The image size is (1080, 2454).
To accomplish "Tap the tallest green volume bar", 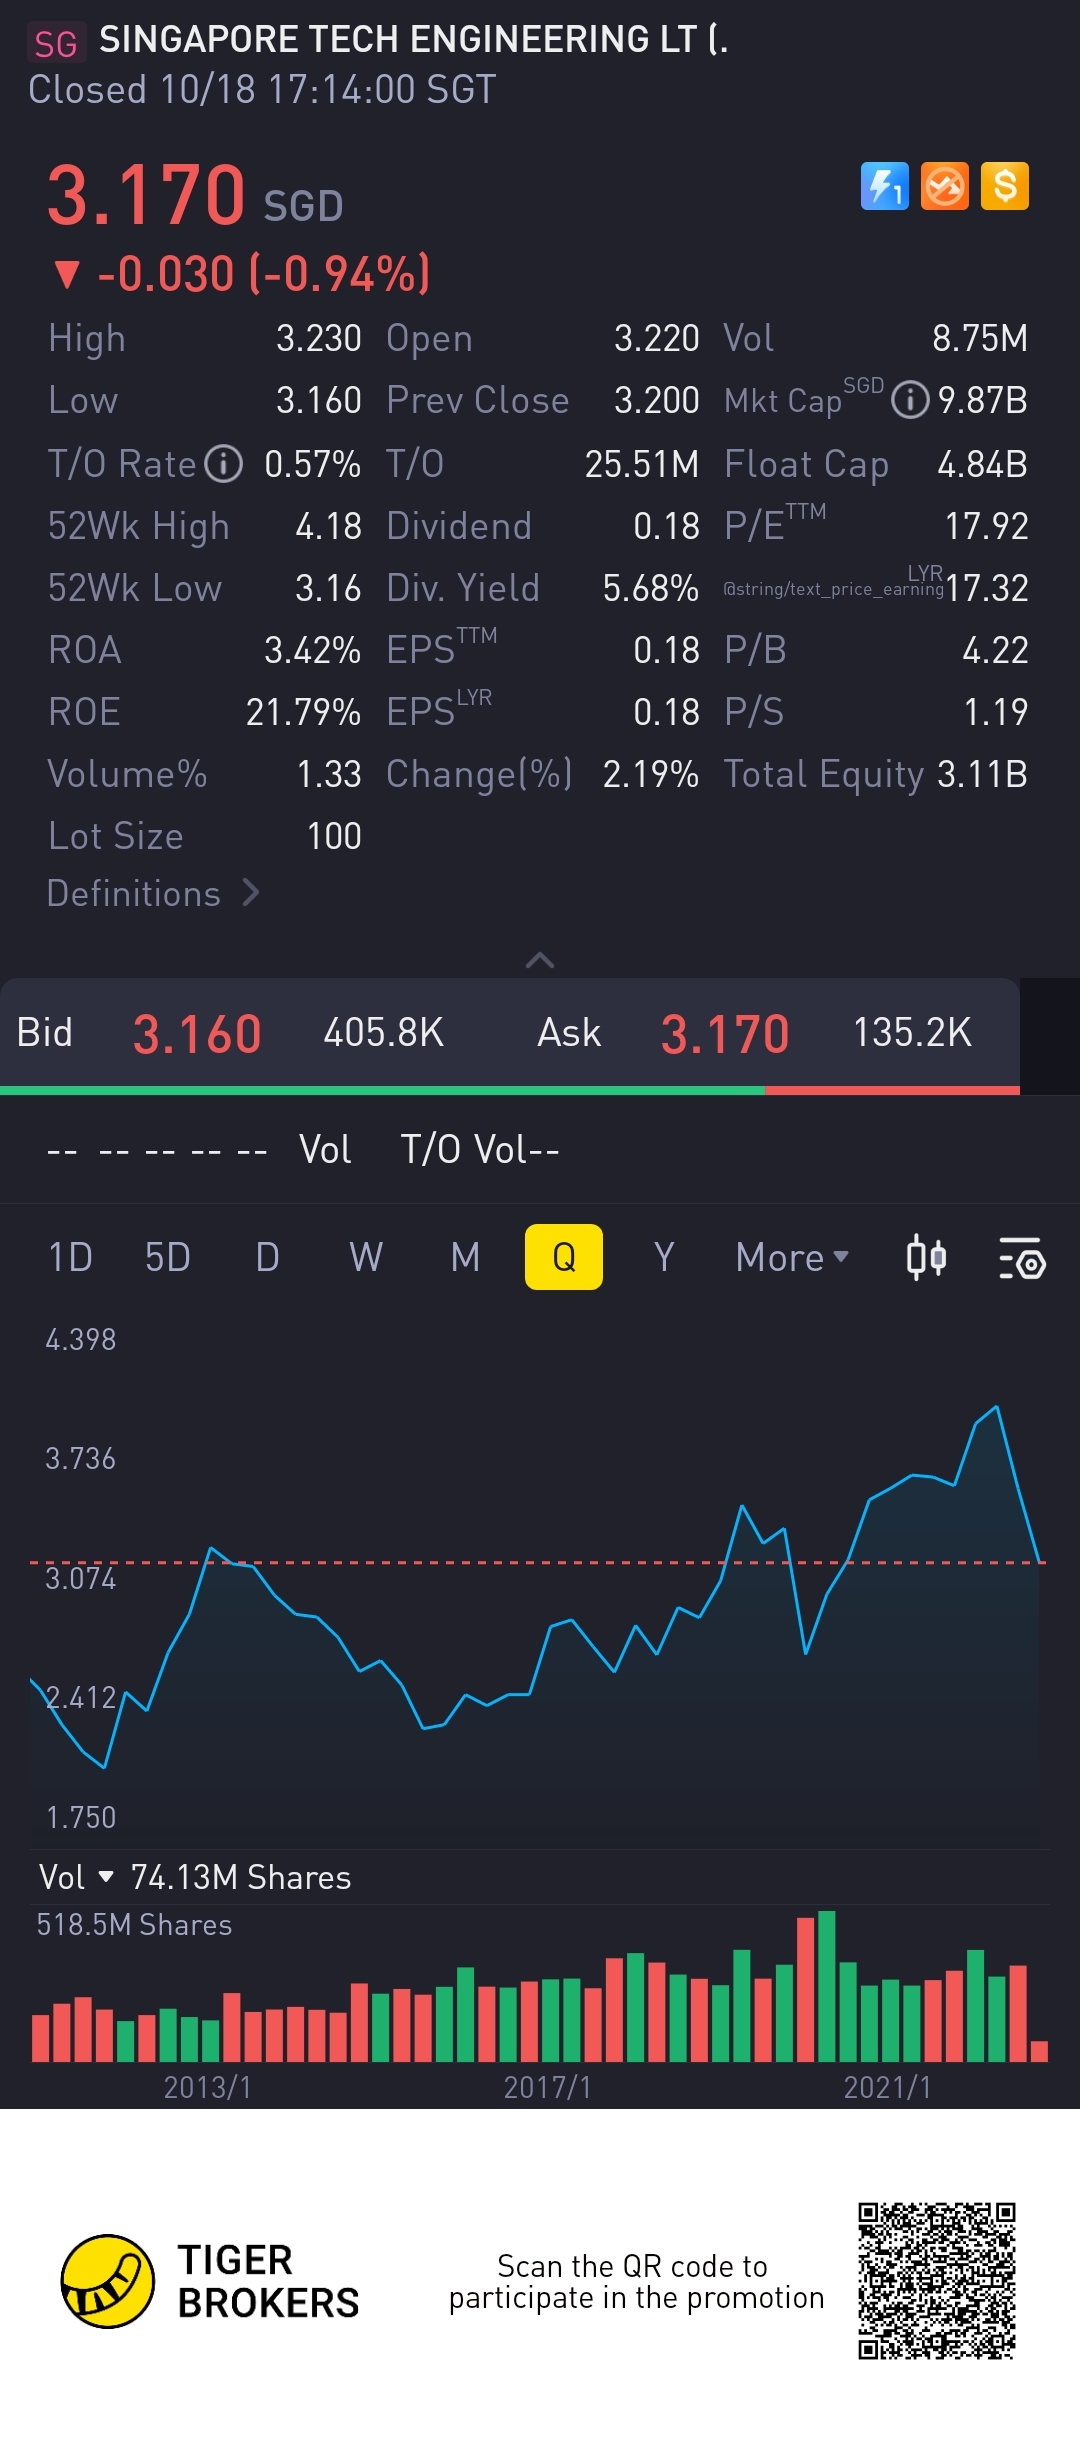I will (826, 1986).
